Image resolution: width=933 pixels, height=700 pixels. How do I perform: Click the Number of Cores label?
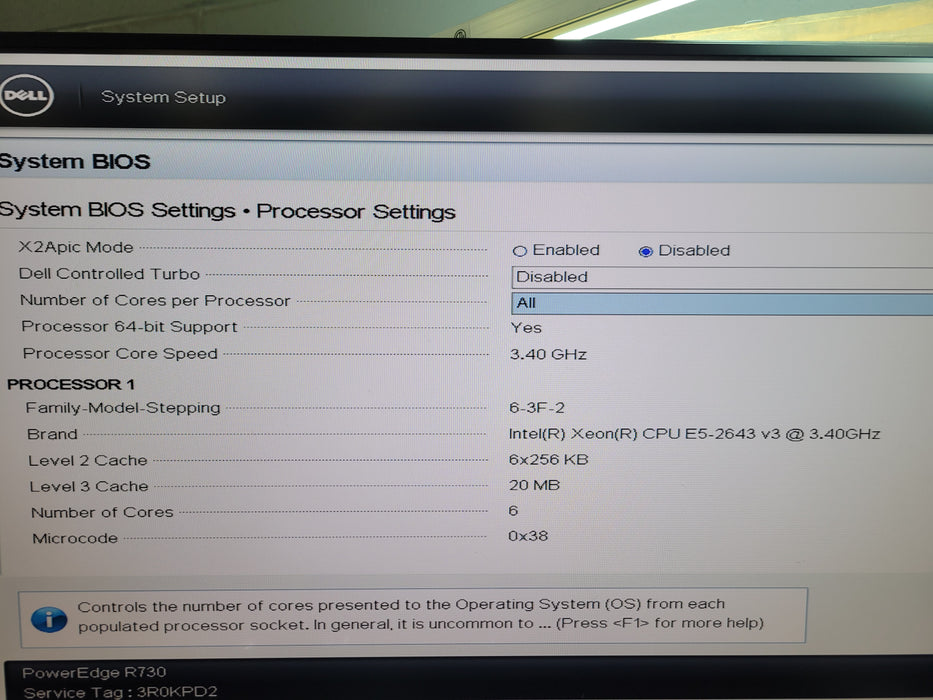[102, 512]
